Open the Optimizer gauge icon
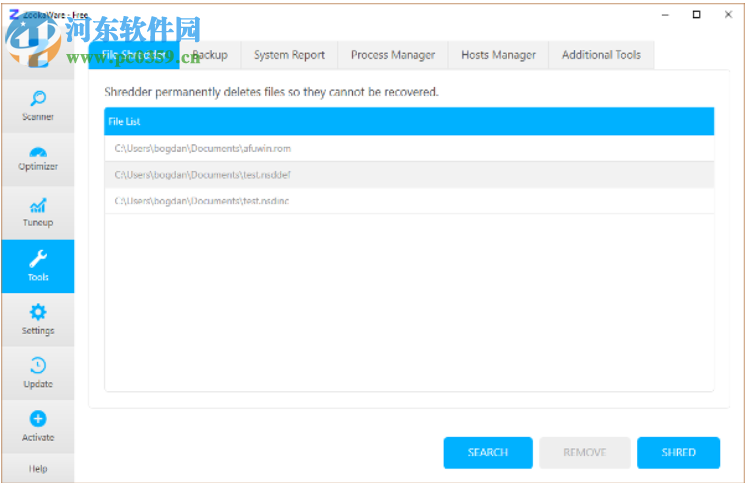The height and width of the screenshot is (483, 749). tap(38, 152)
